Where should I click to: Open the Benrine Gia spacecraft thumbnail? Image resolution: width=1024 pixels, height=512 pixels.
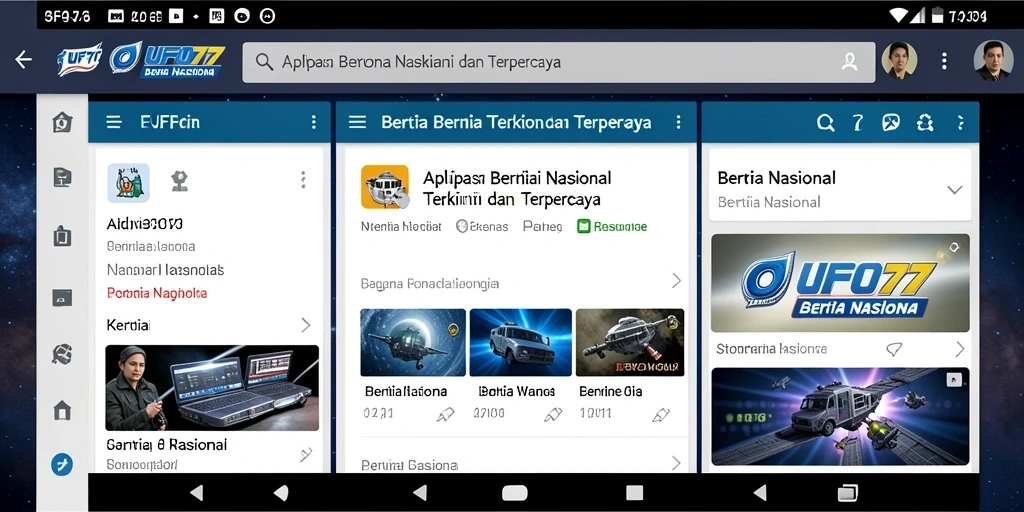[x=630, y=342]
